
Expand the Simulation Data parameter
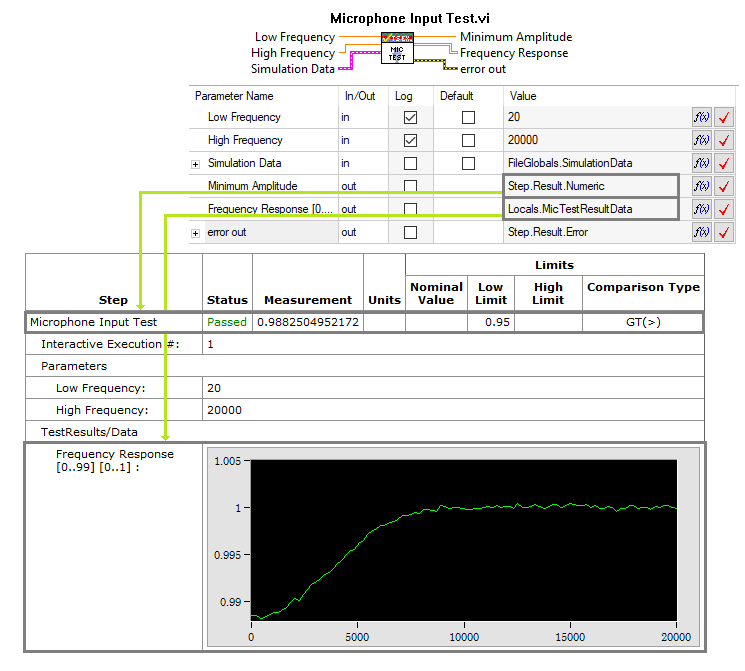(x=196, y=163)
